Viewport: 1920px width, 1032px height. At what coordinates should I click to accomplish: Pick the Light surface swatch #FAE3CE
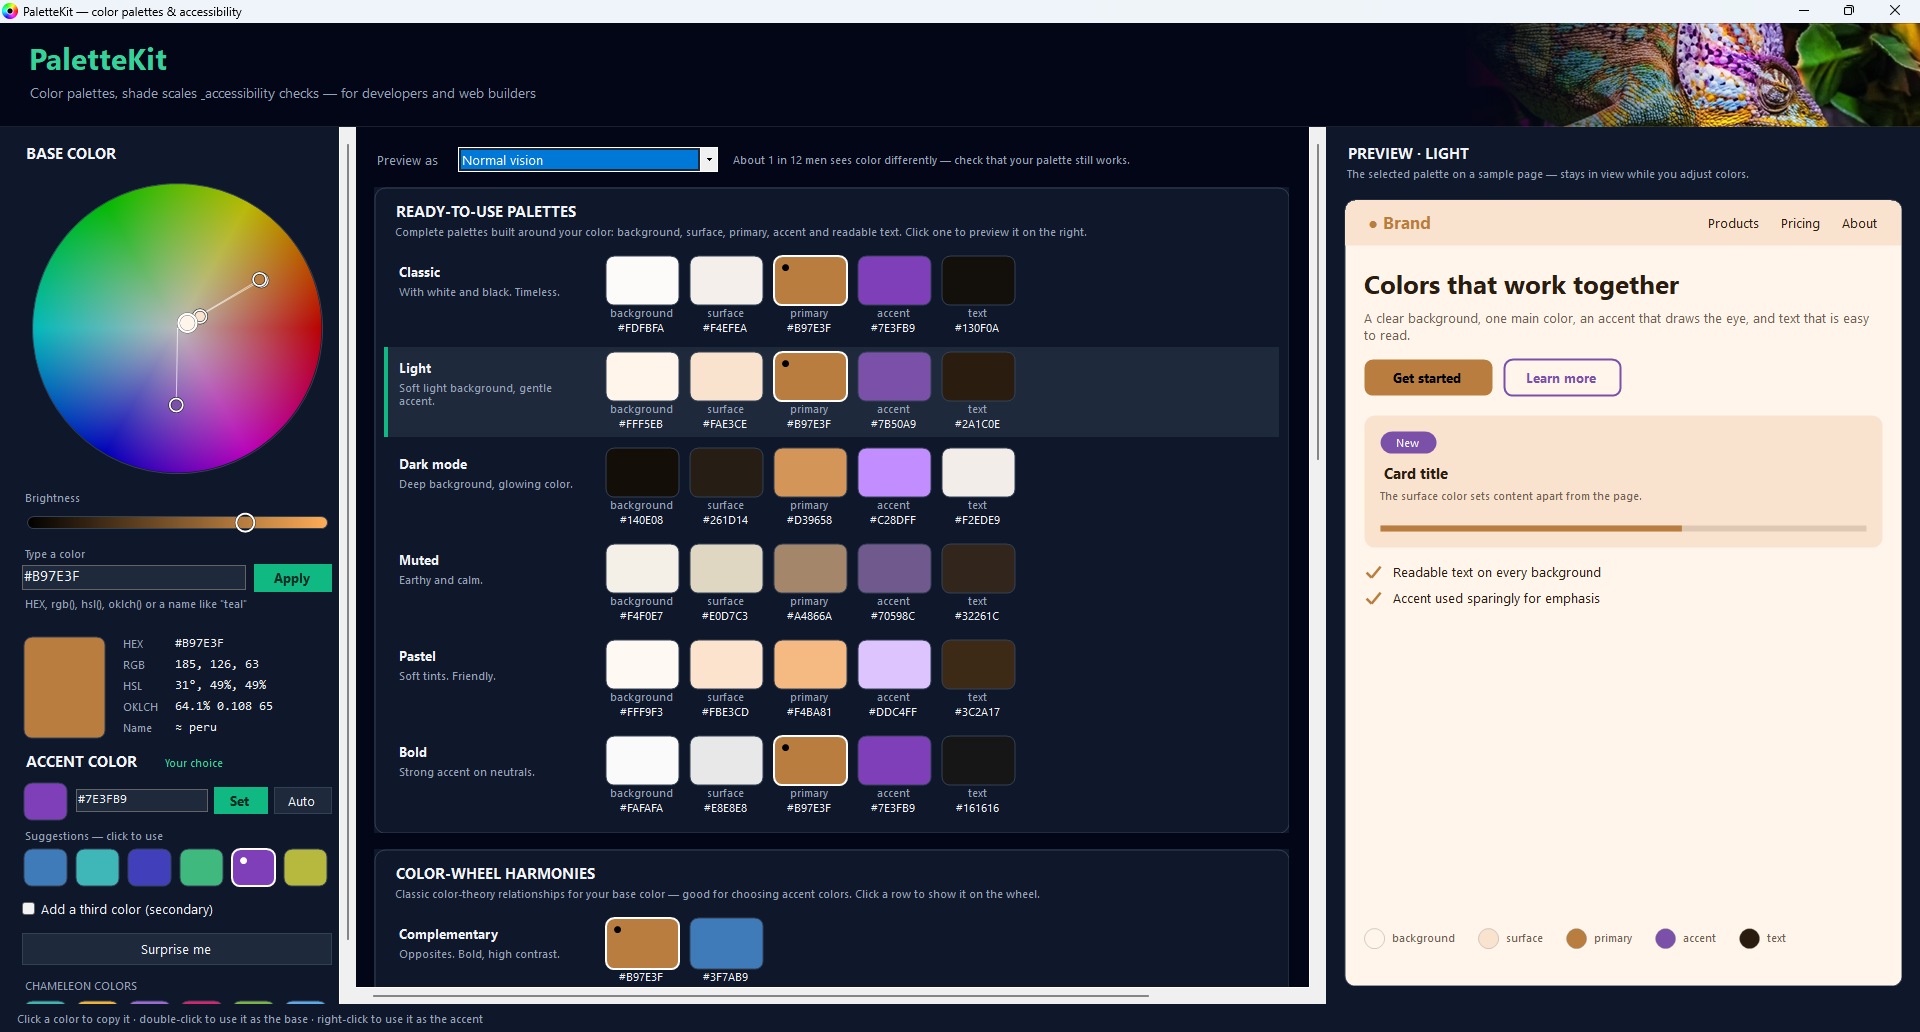(726, 376)
